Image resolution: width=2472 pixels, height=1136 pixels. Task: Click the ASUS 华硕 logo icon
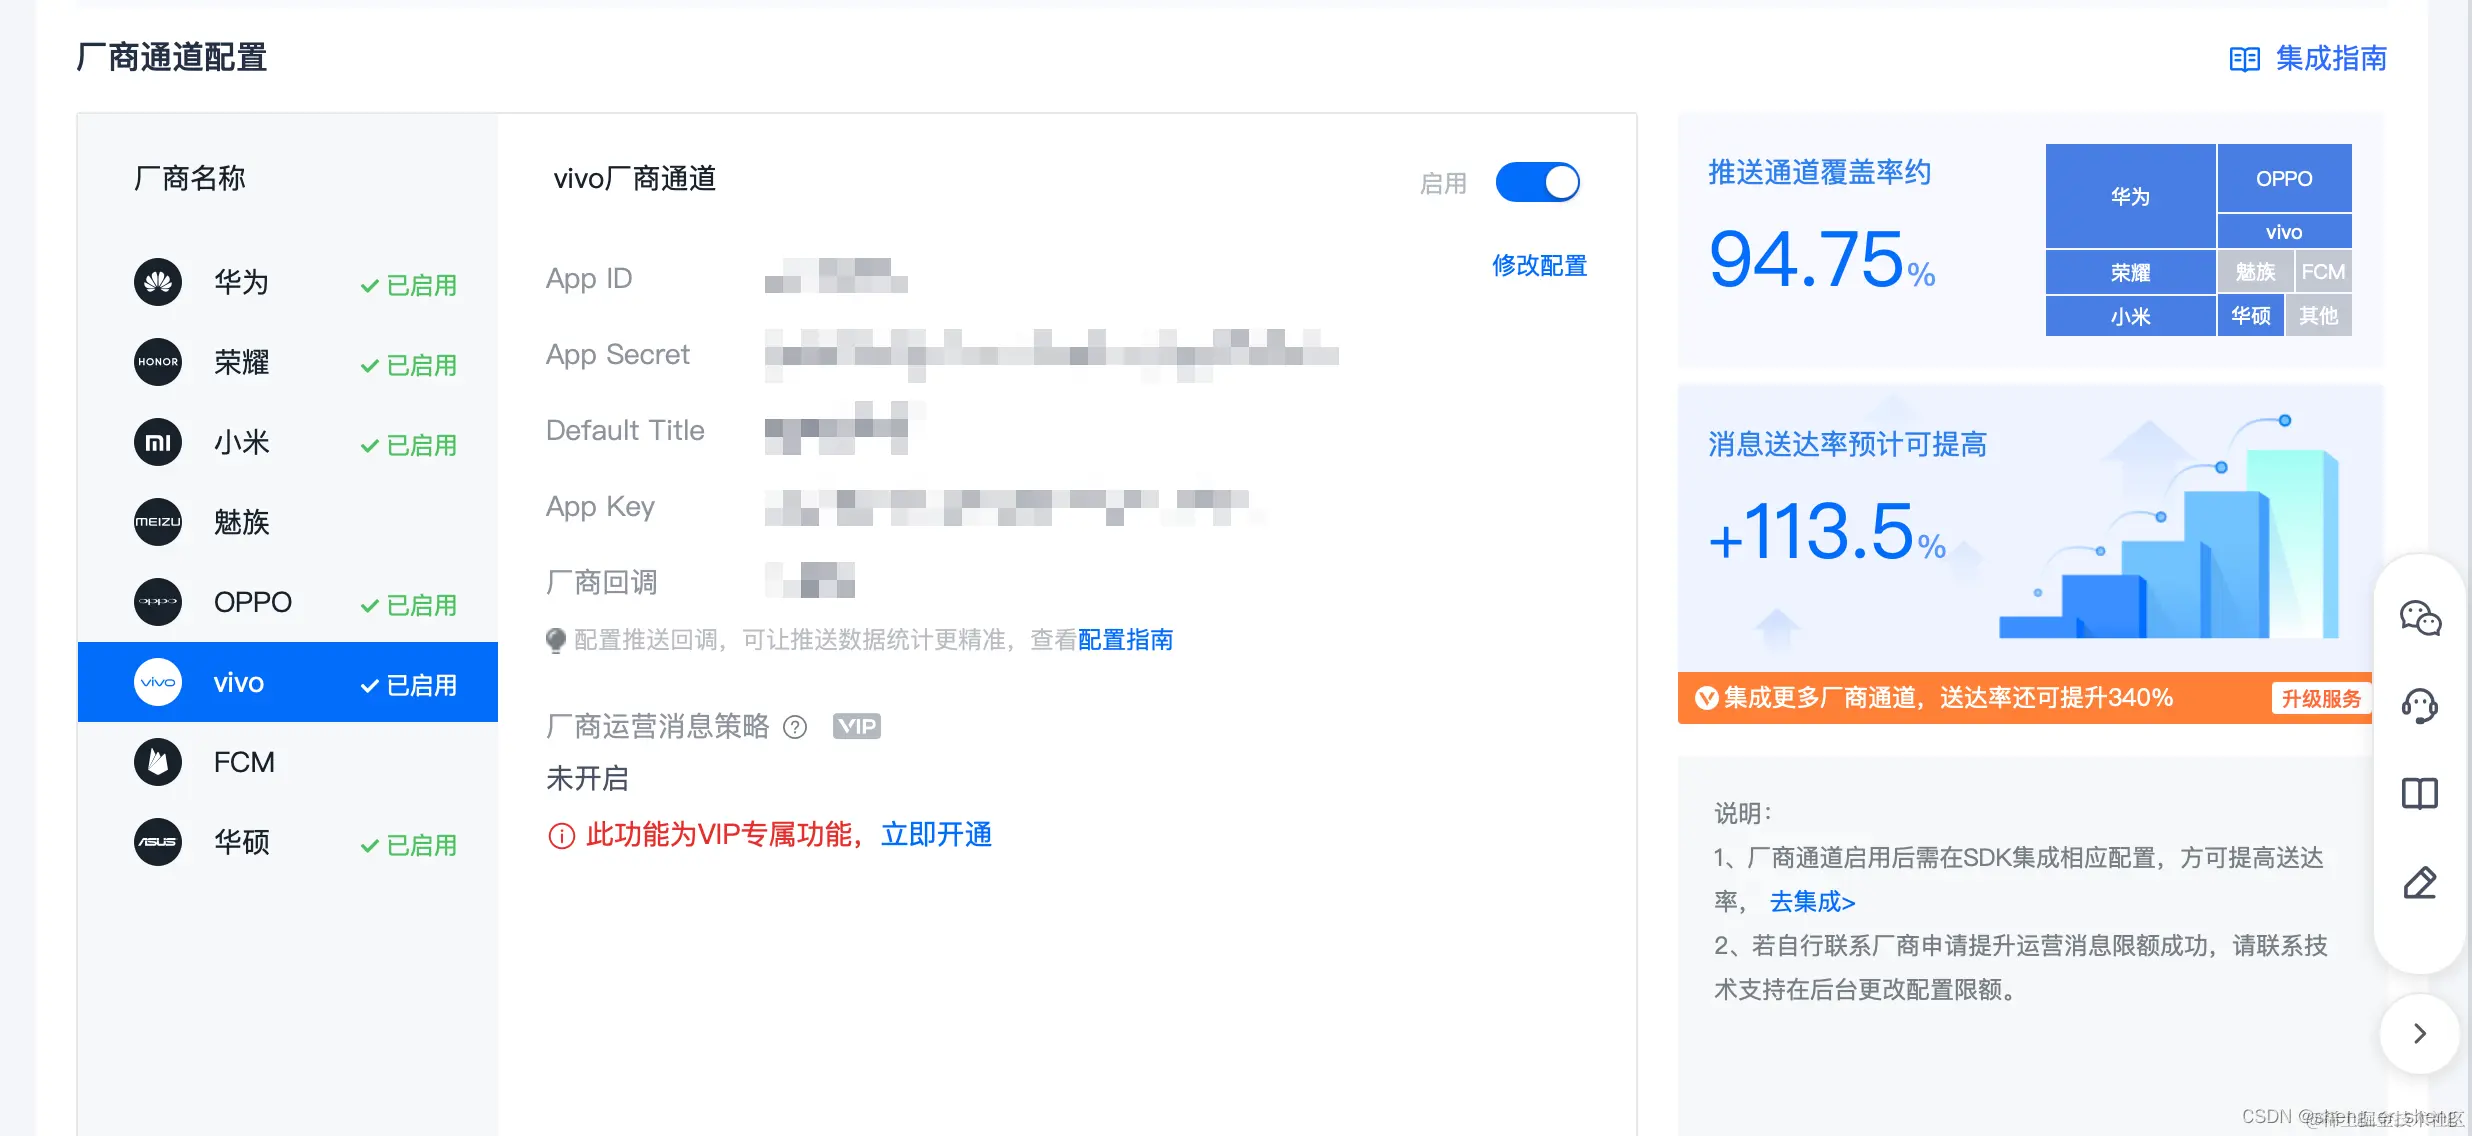pos(157,842)
